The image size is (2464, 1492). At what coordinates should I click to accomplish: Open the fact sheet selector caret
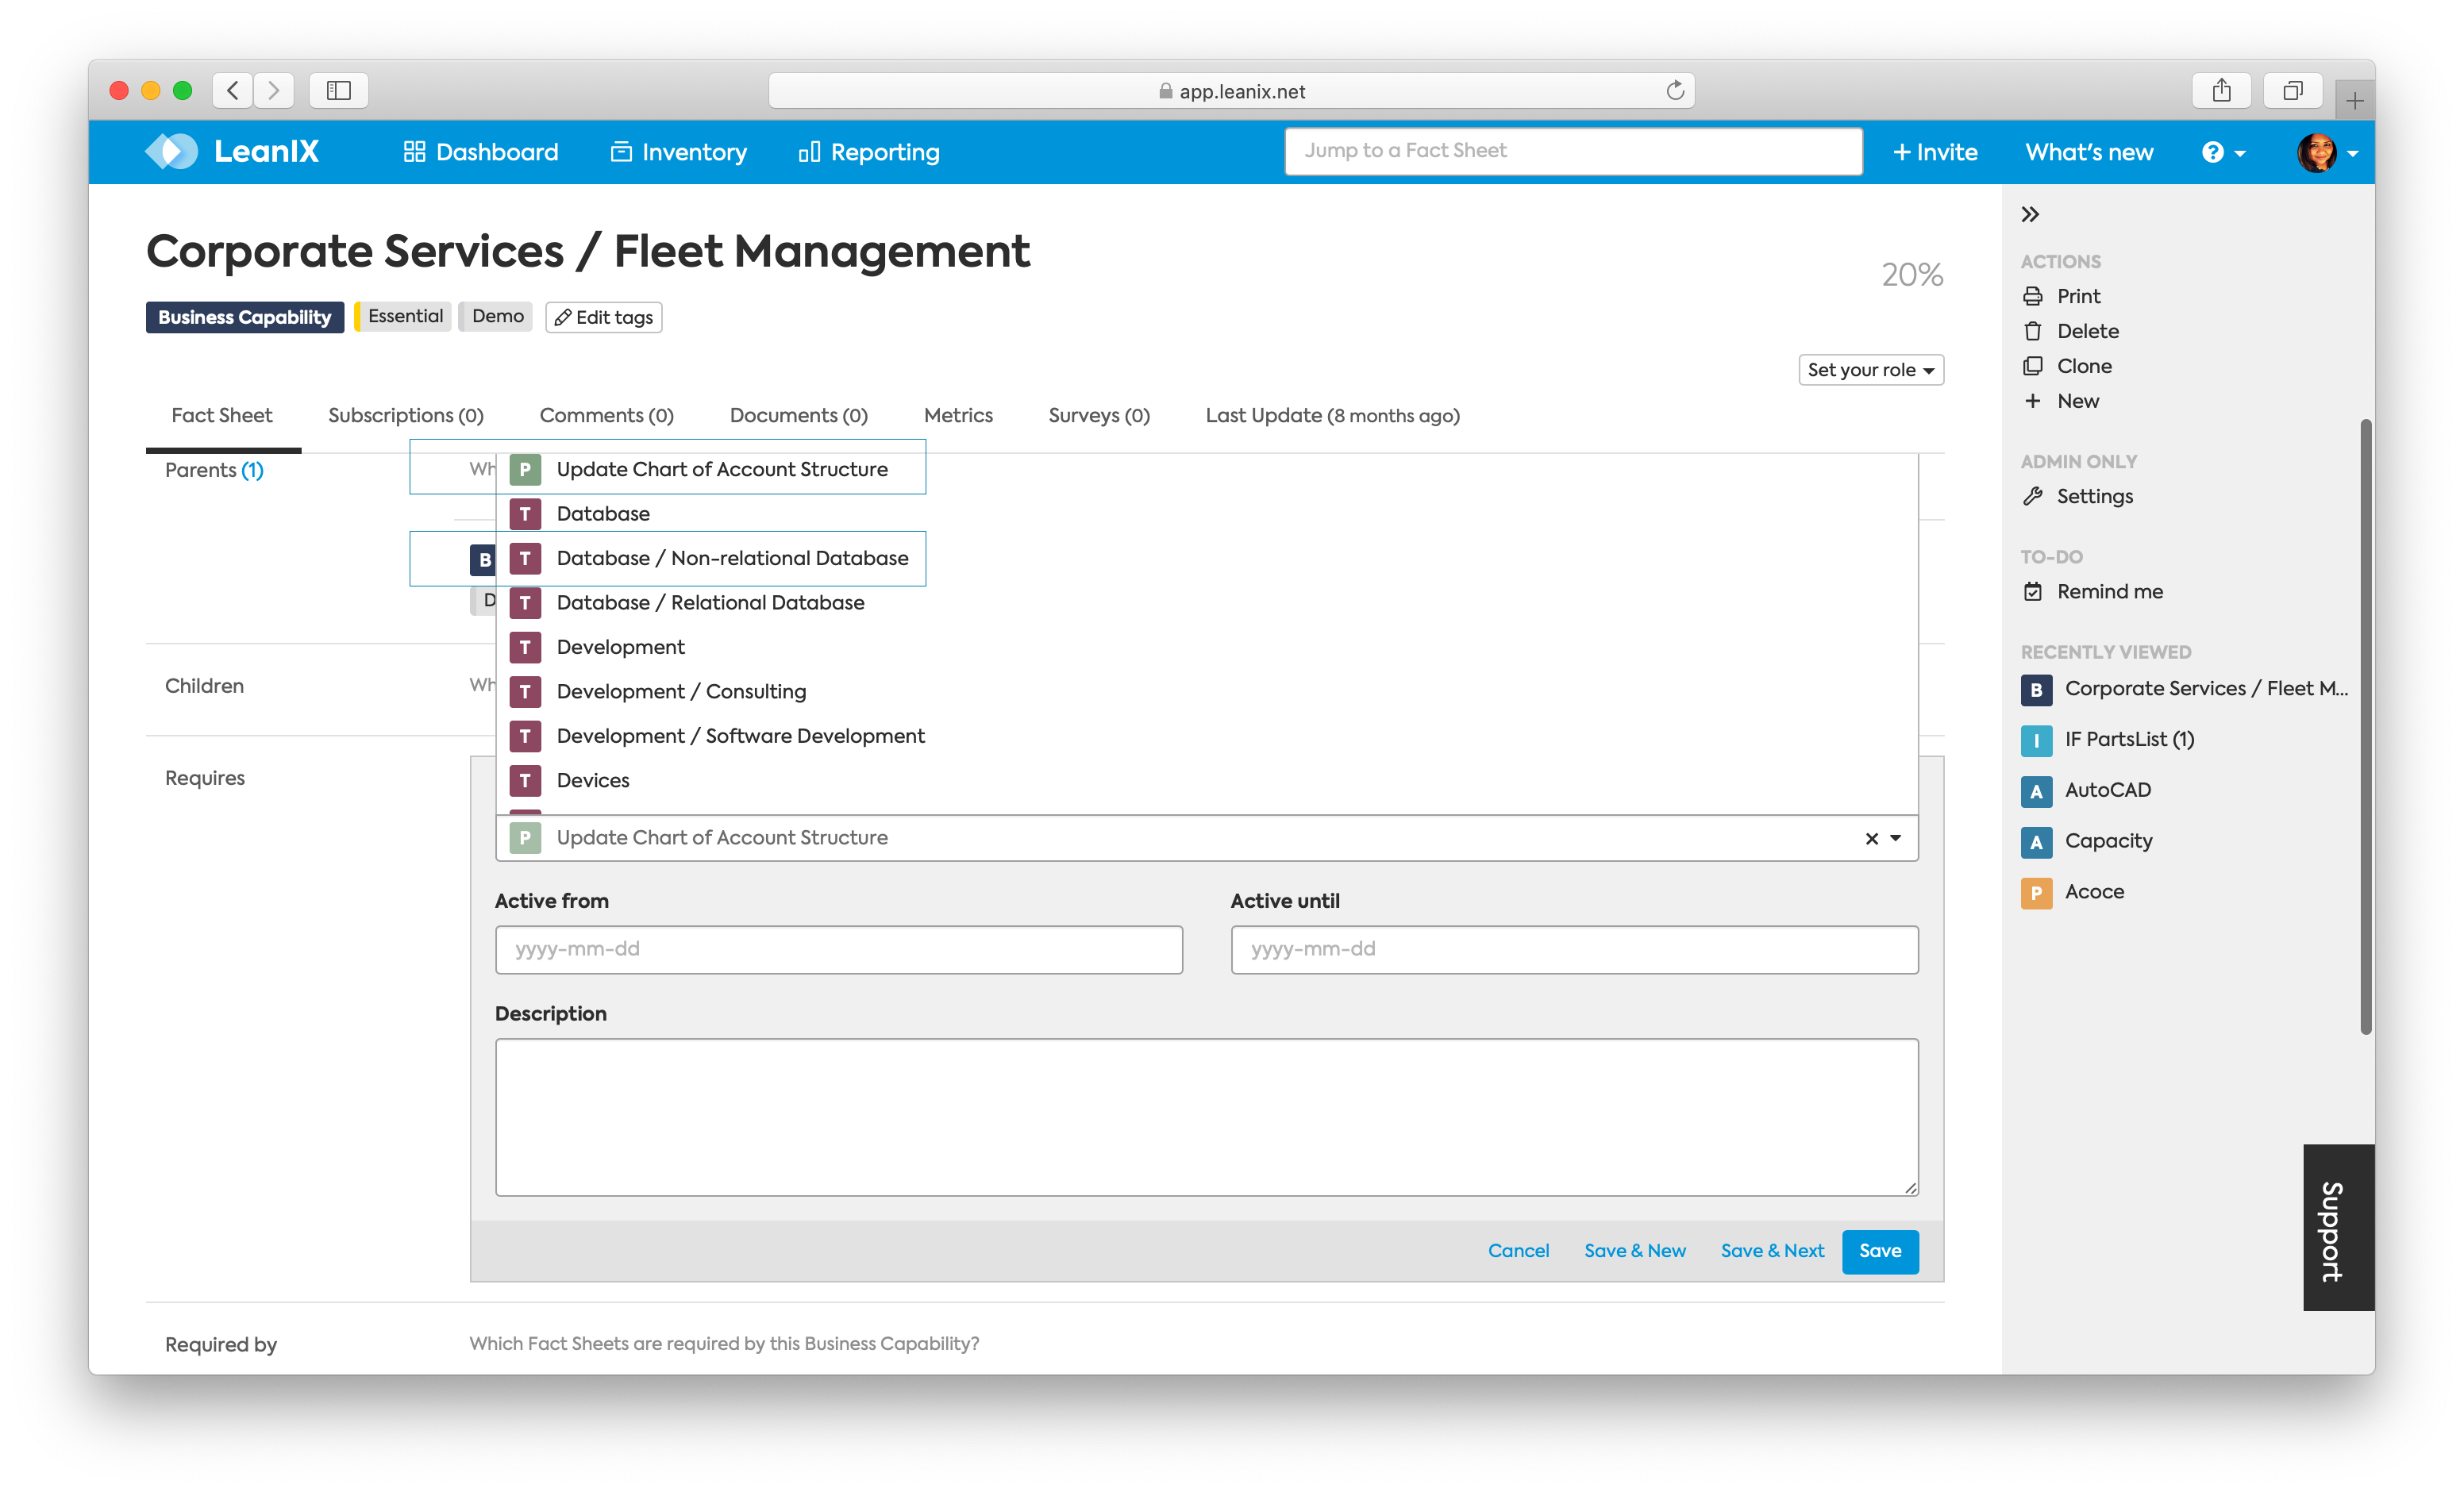pos(1896,838)
